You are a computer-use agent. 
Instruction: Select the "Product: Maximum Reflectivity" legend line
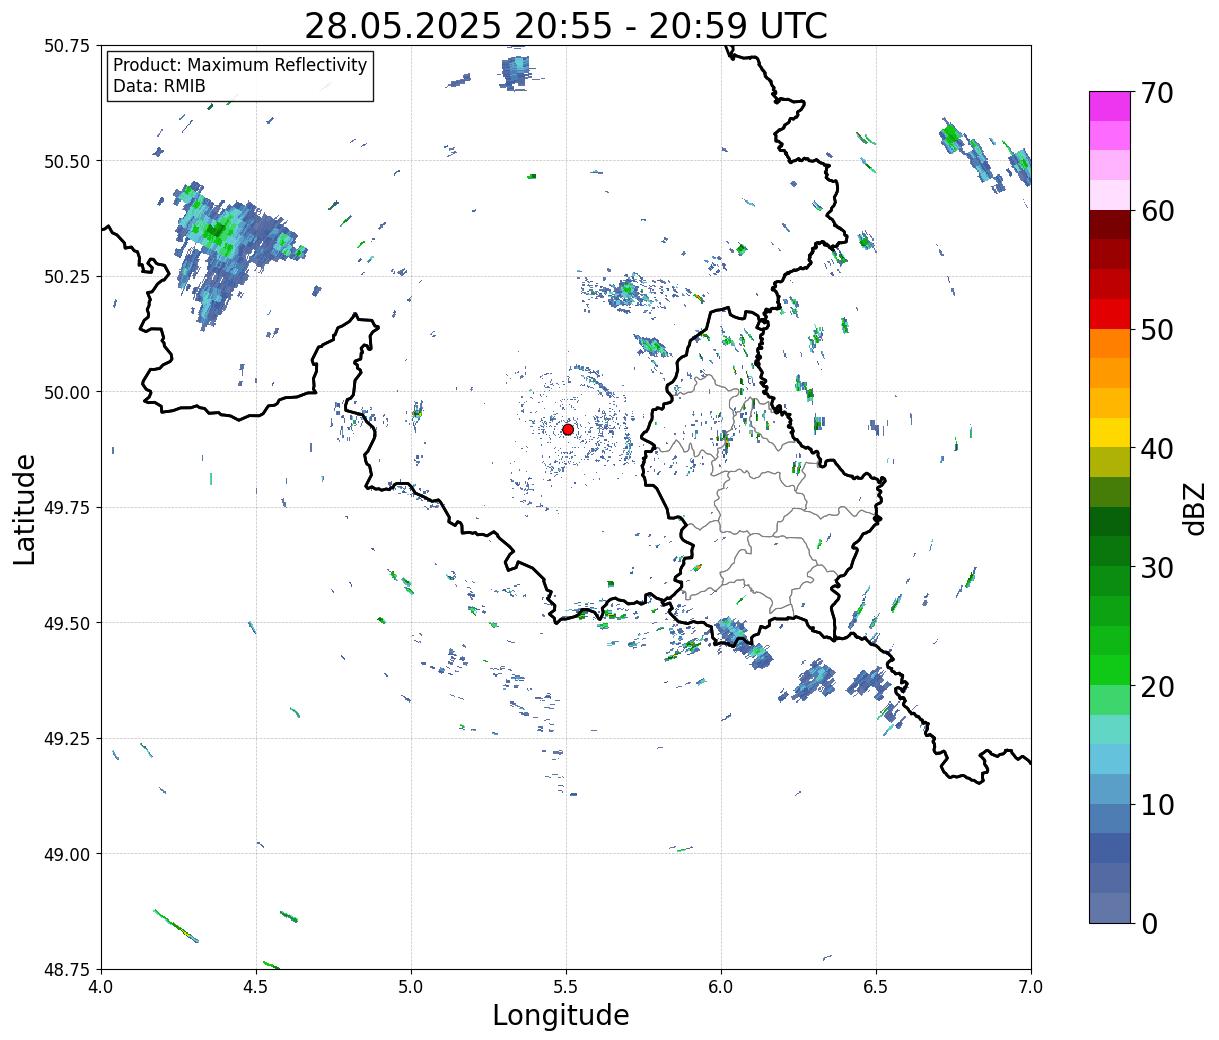[240, 65]
